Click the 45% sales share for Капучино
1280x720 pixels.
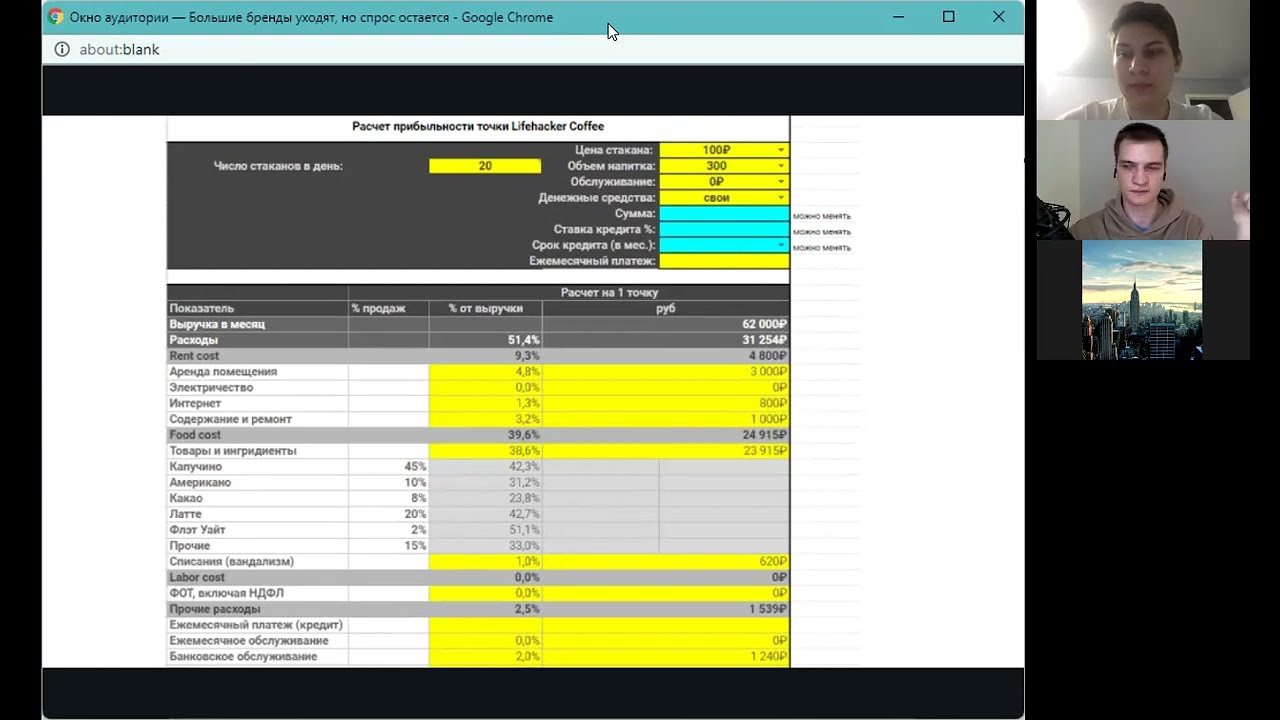[415, 467]
